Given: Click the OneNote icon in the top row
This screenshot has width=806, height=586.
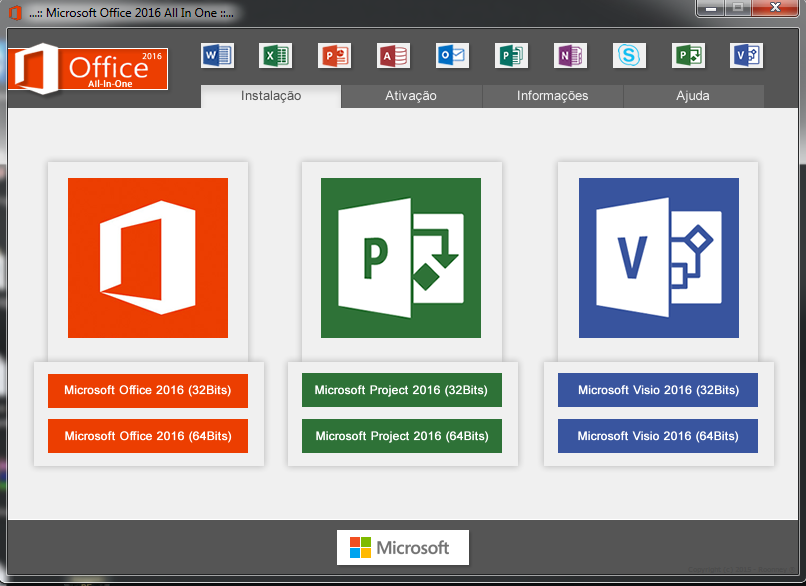Looking at the screenshot, I should pos(570,56).
